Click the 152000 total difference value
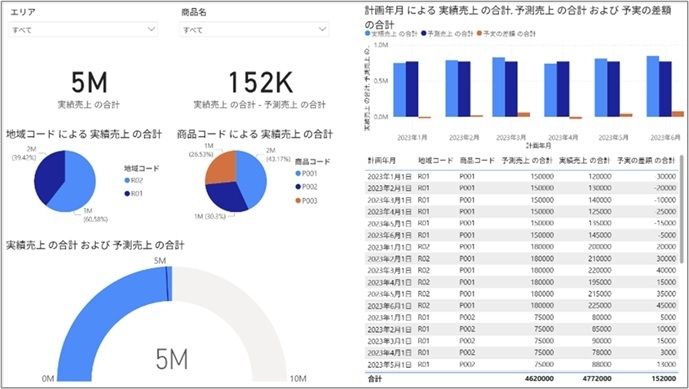This screenshot has height=389, width=689. tap(664, 378)
